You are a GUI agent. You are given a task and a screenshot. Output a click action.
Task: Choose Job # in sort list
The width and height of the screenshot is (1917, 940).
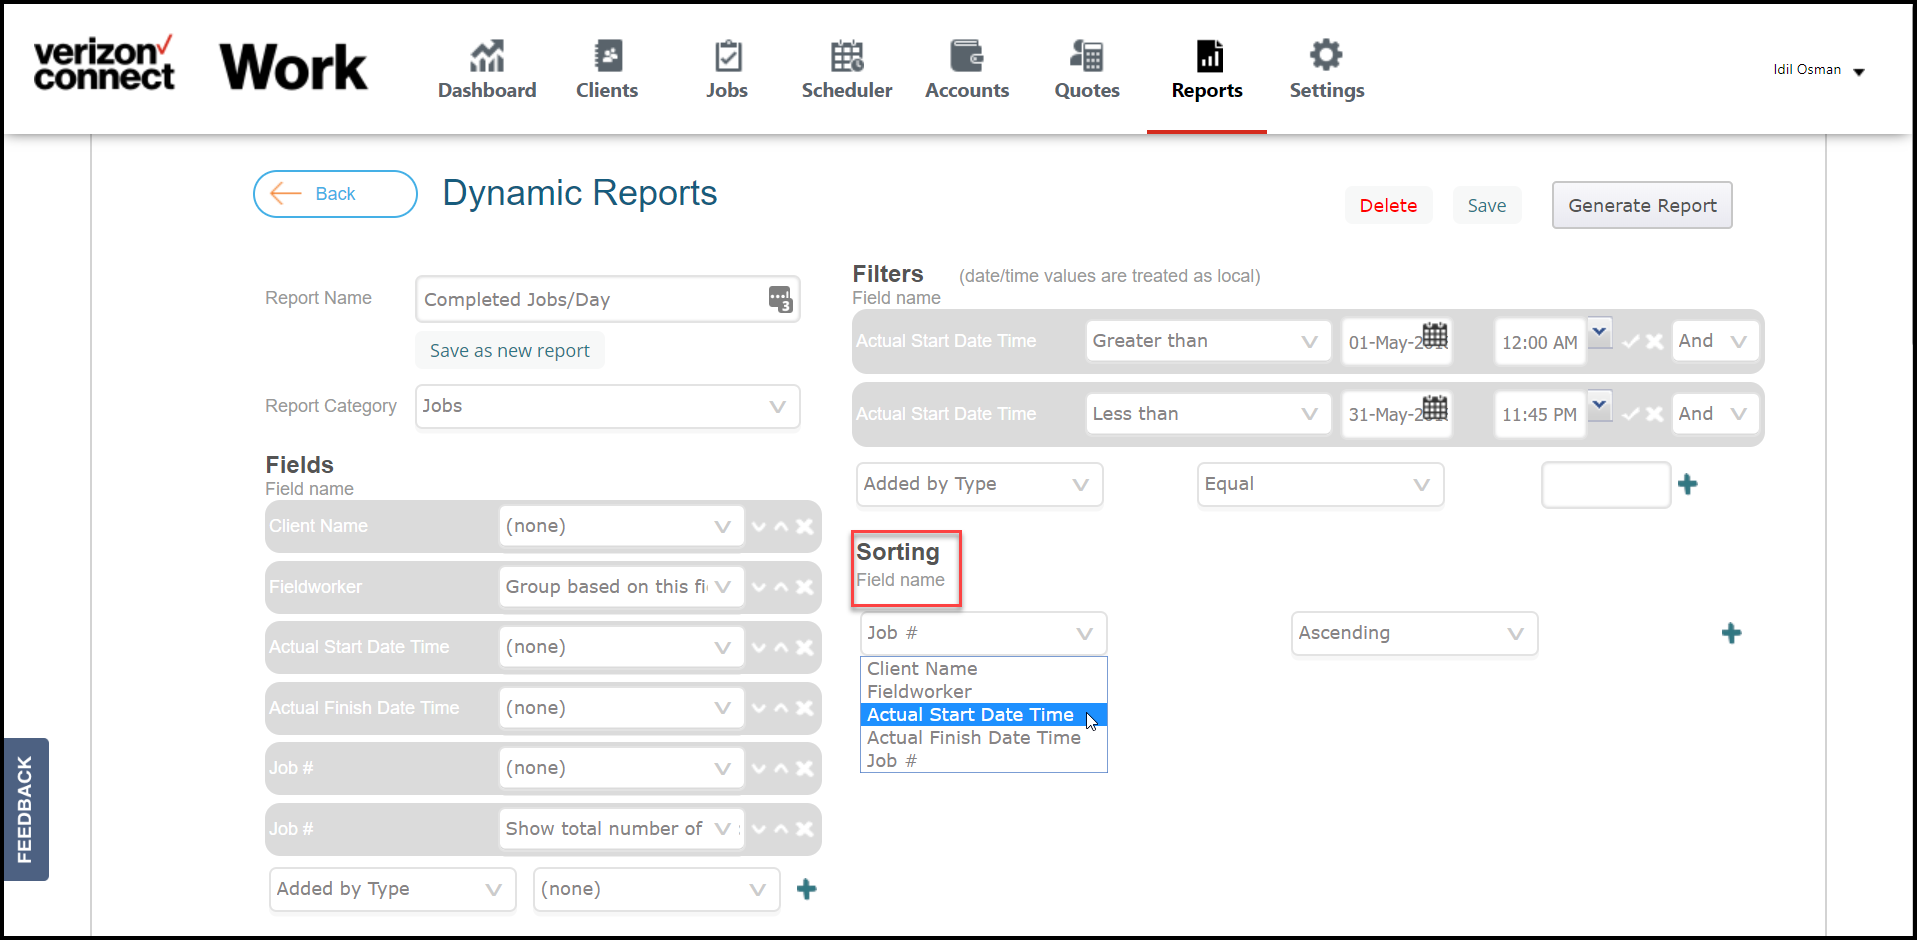984,761
